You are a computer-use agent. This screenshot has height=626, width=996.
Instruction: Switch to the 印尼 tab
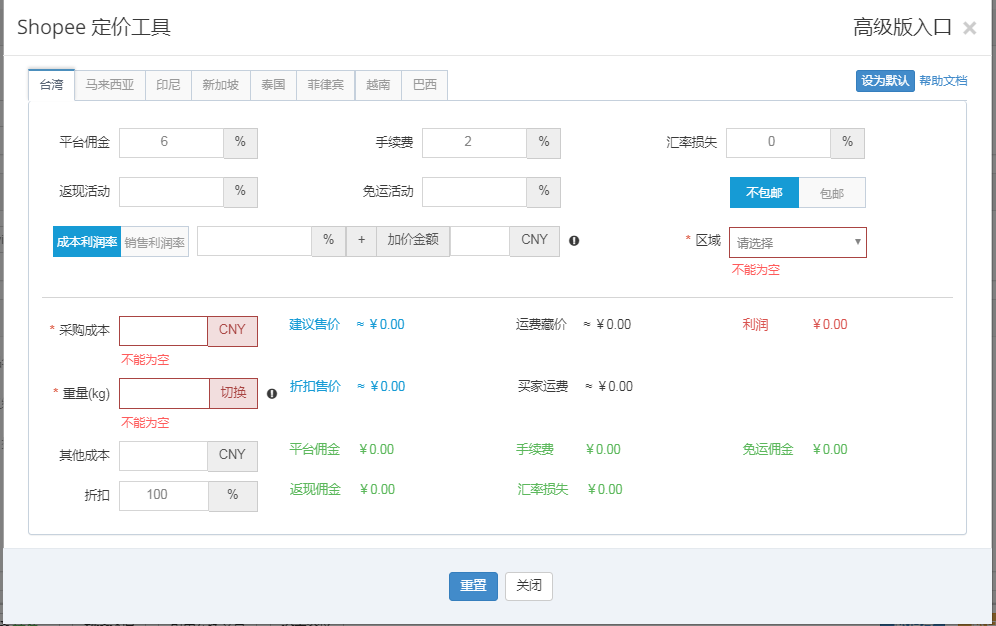pos(168,85)
